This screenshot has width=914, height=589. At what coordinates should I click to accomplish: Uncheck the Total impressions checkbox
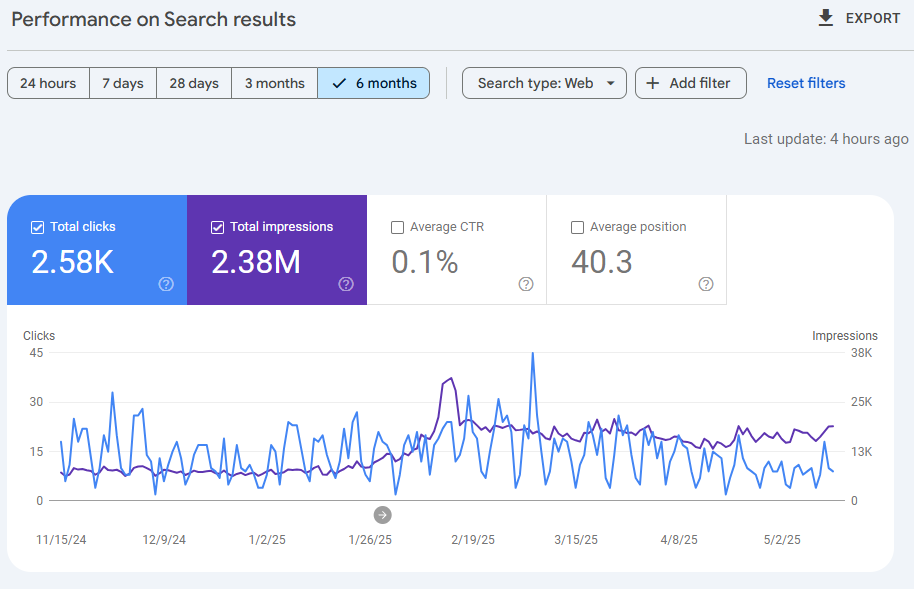click(x=217, y=227)
